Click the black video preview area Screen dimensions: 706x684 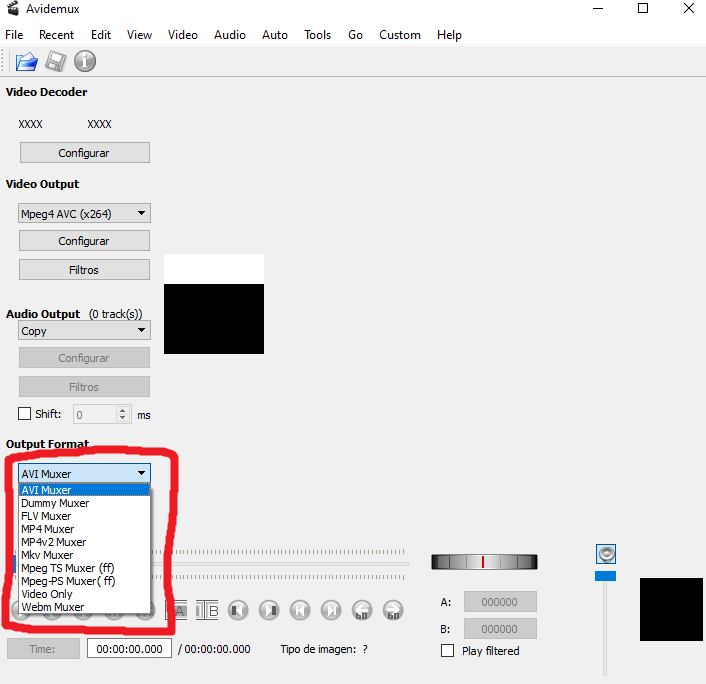click(214, 318)
